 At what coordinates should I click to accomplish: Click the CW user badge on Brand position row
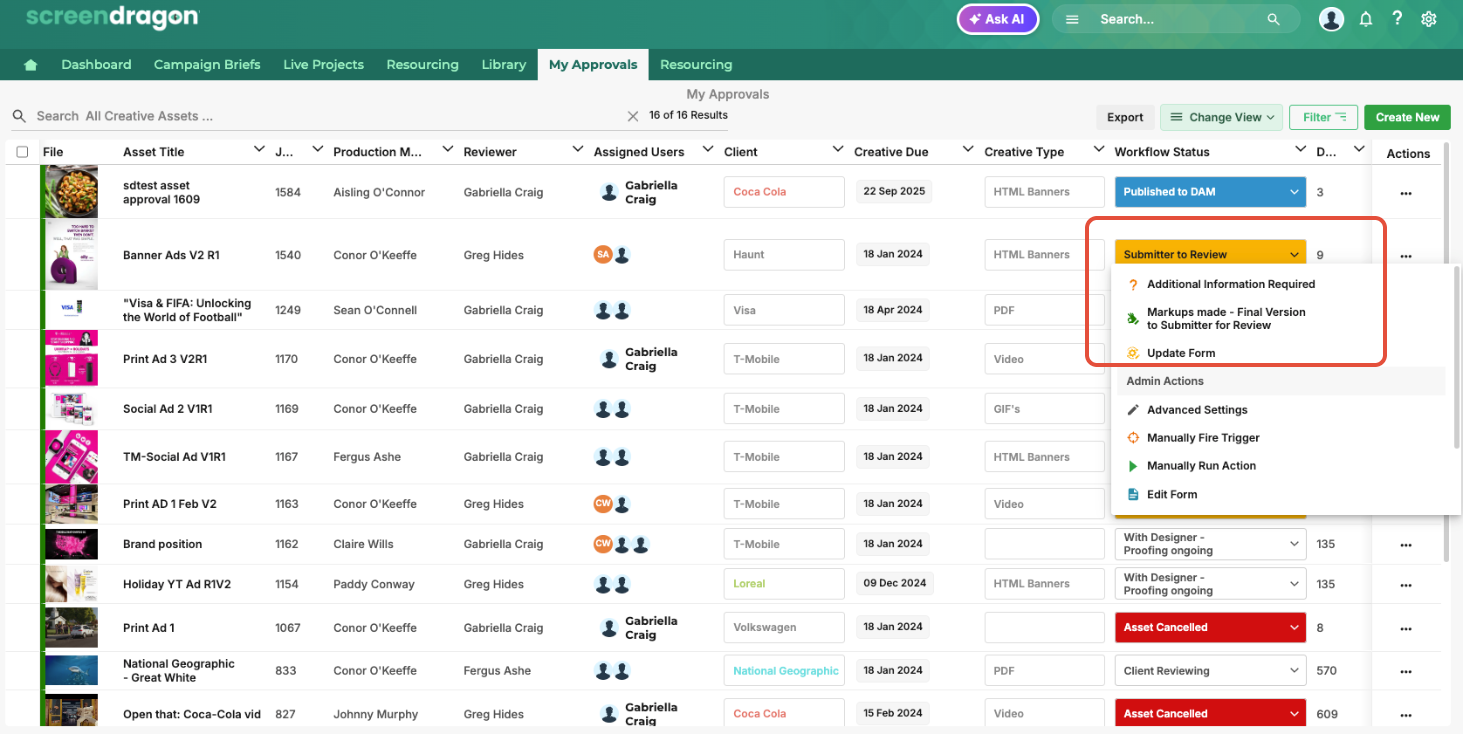602,544
